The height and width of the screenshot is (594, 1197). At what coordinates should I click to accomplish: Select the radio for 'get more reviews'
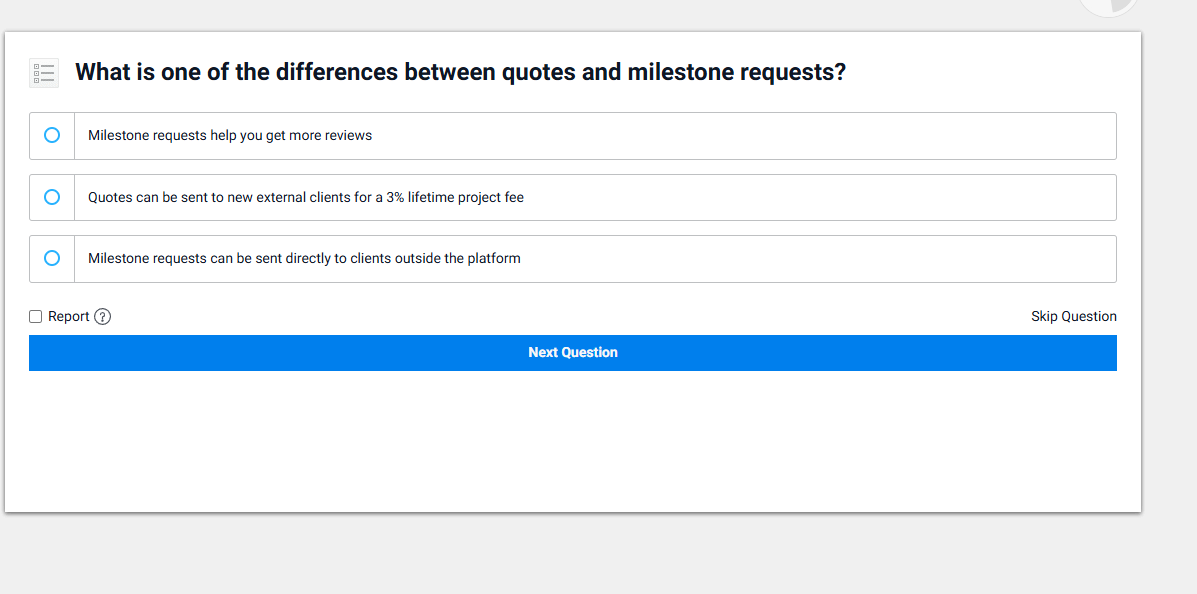(x=52, y=135)
